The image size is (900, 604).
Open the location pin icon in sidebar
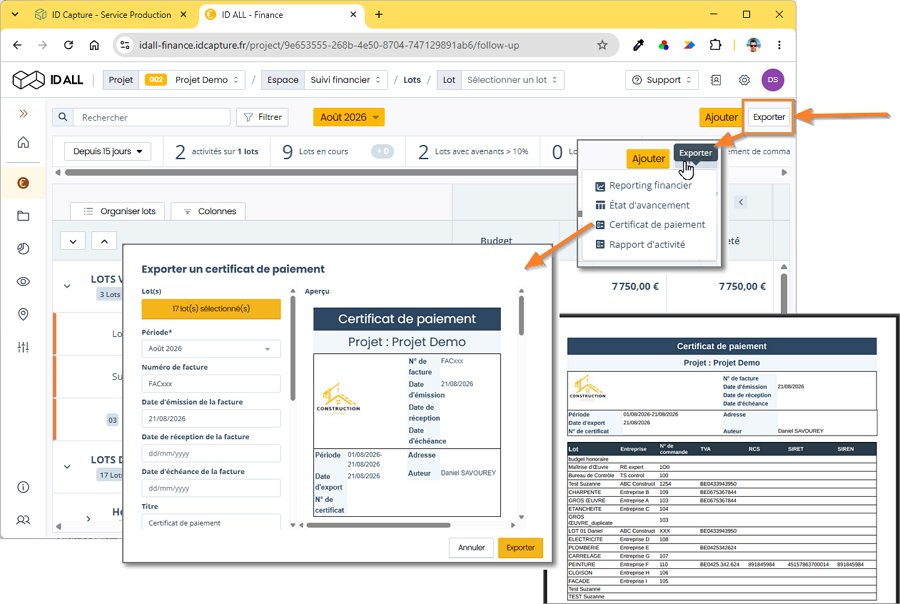click(x=23, y=314)
